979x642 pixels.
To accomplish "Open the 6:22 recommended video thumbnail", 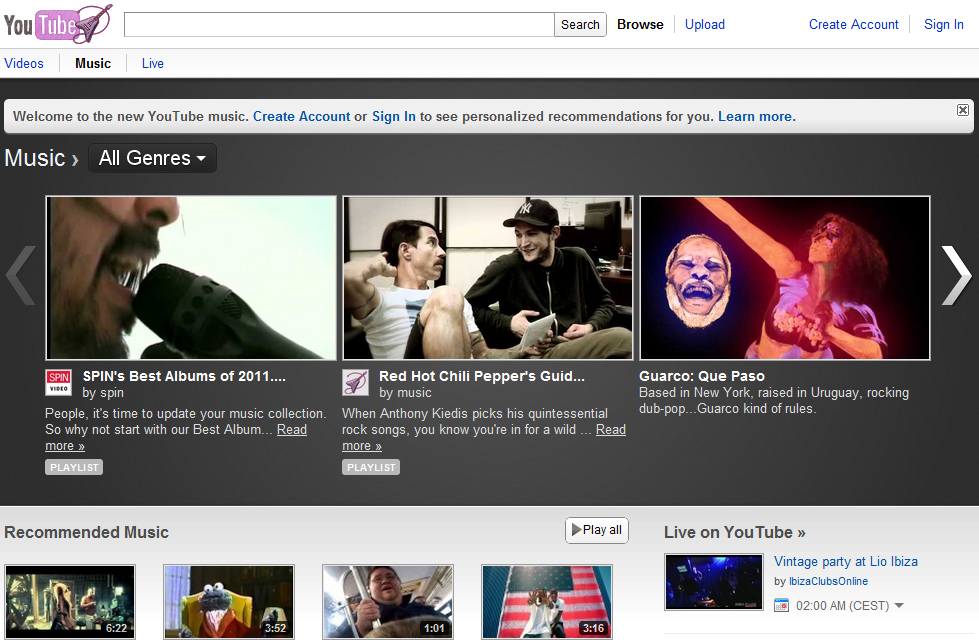I will point(70,602).
